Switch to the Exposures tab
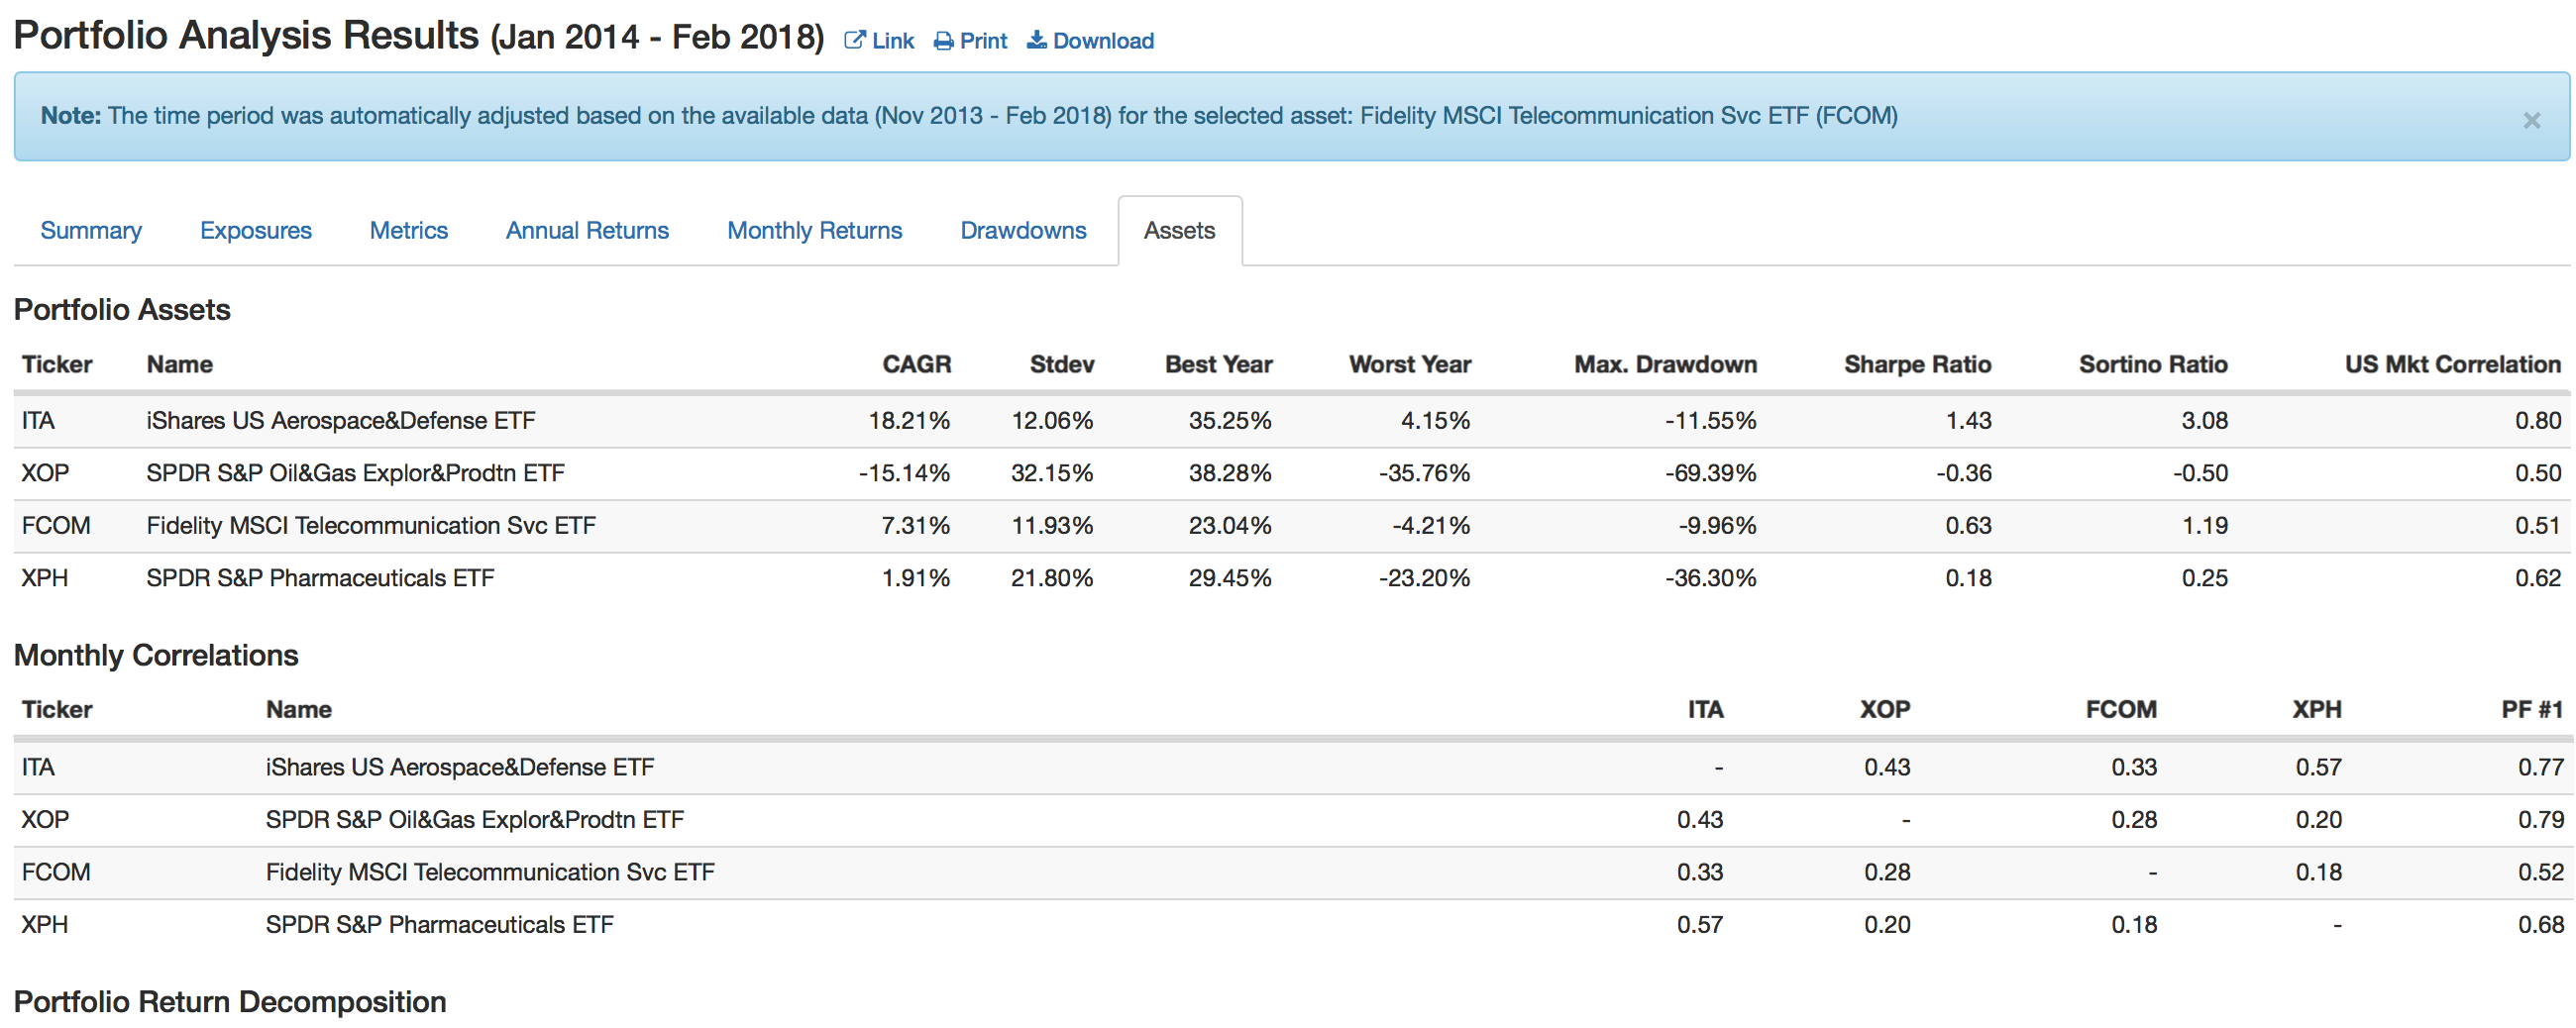Screen dimensions: 2576x1028 [x=256, y=230]
